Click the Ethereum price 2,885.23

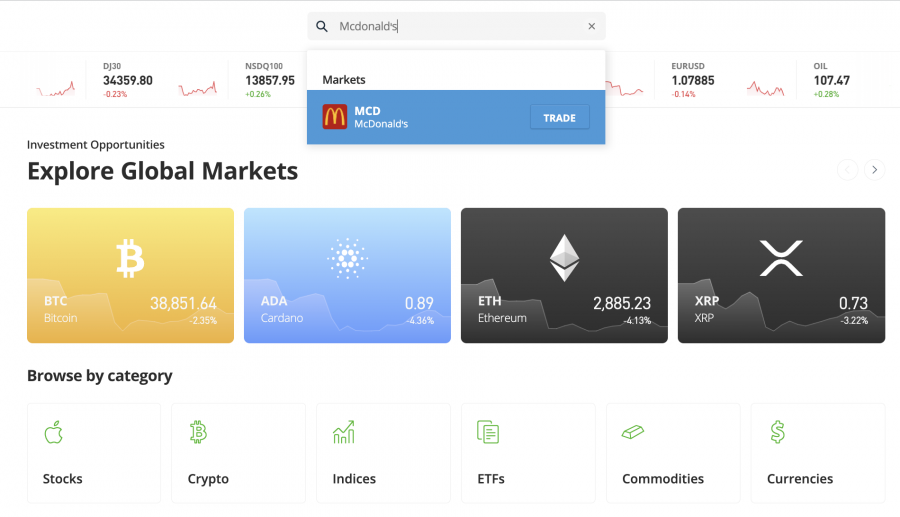click(x=622, y=303)
